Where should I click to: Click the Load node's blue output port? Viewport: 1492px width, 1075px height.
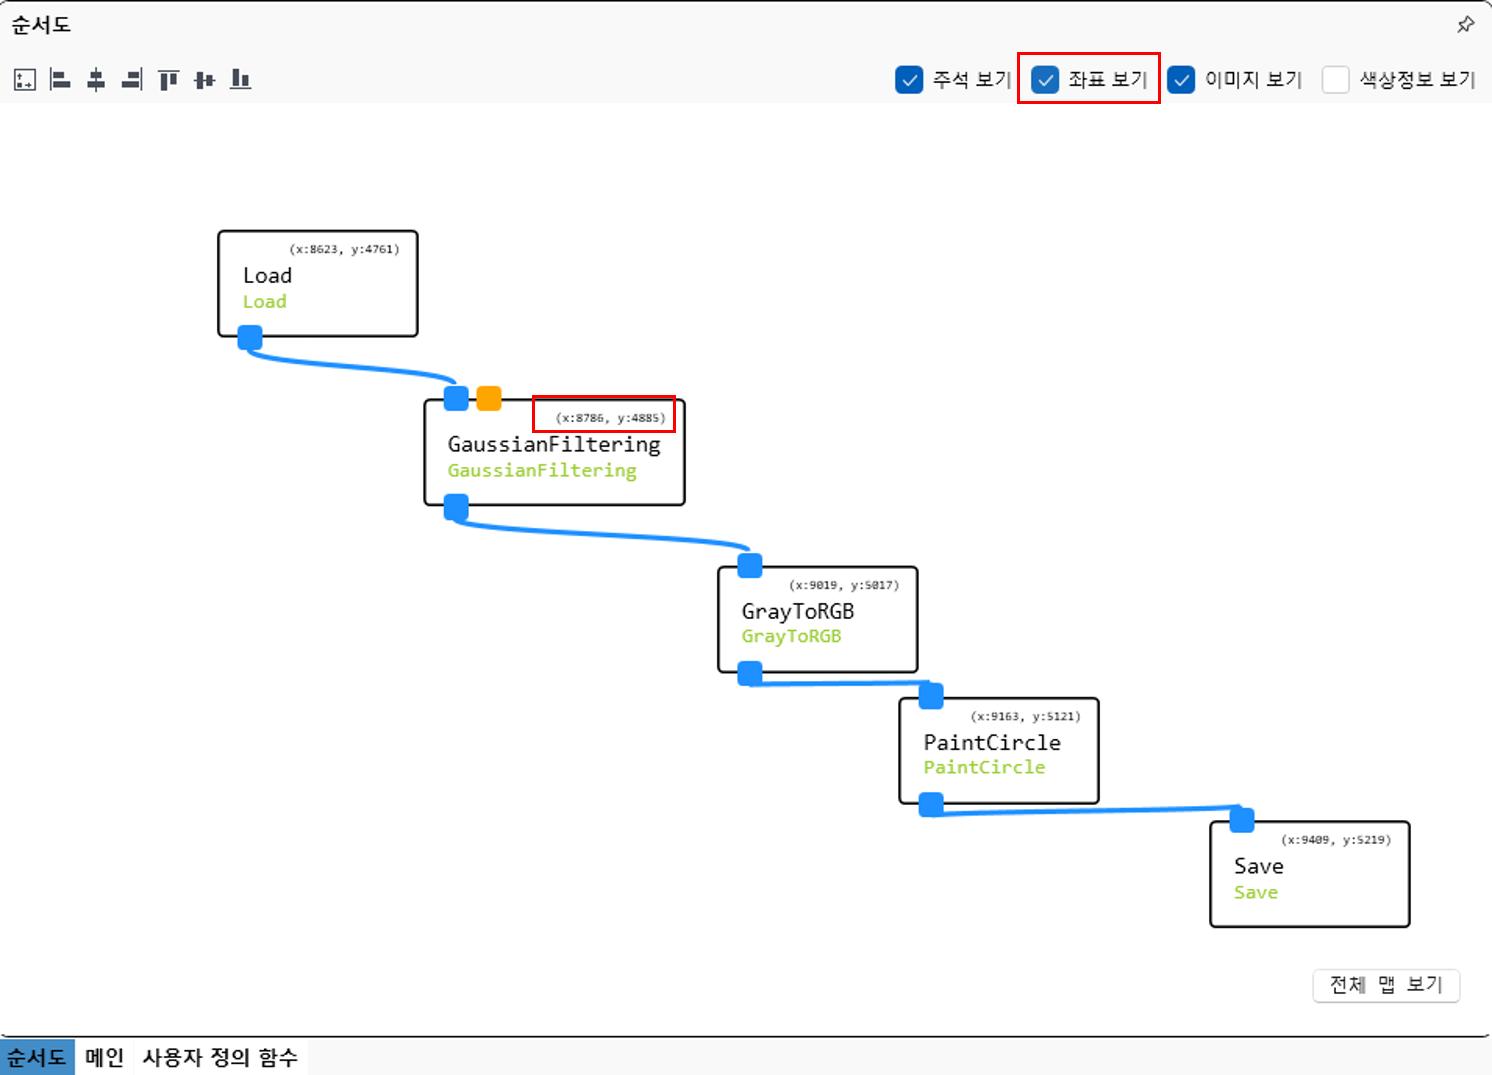(x=250, y=338)
